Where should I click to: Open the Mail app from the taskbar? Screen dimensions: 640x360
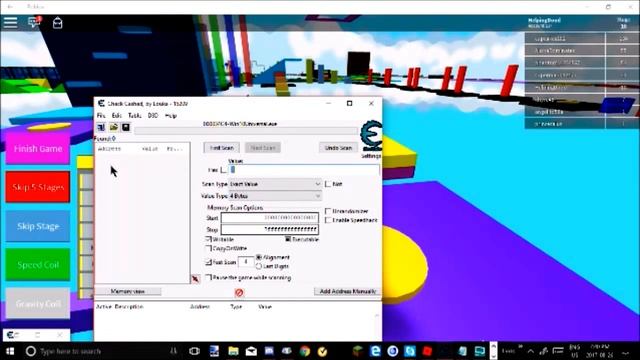[251, 351]
